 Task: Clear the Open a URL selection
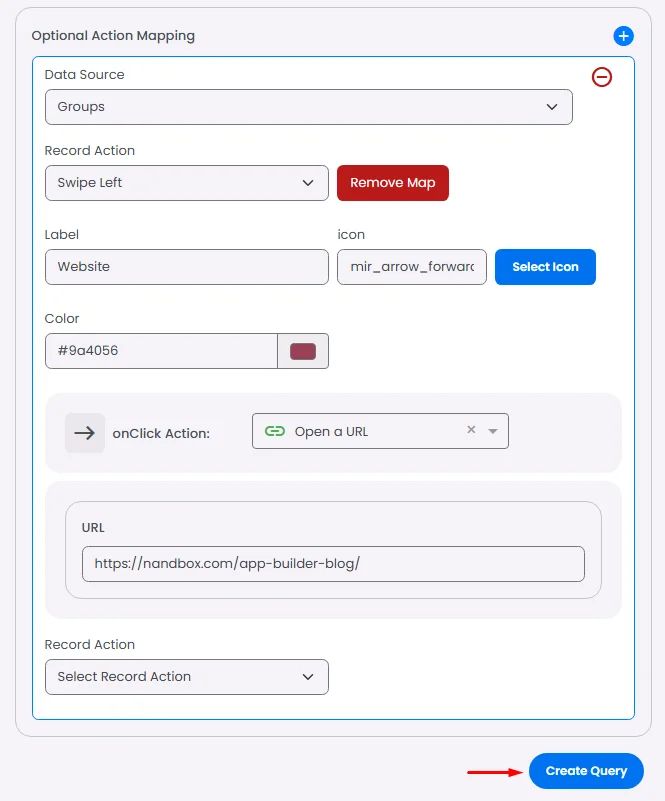tap(471, 430)
